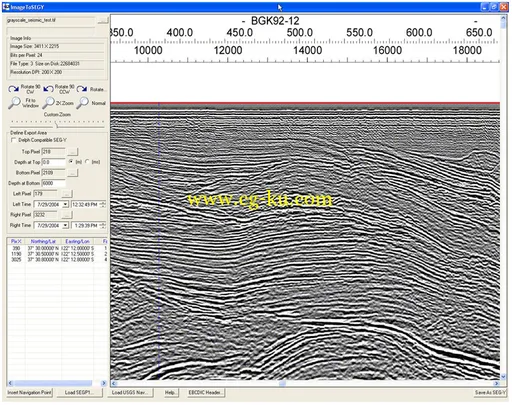This screenshot has height=405, width=512.
Task: Click the seismic view's scroll-left arrow
Action: pos(114,384)
